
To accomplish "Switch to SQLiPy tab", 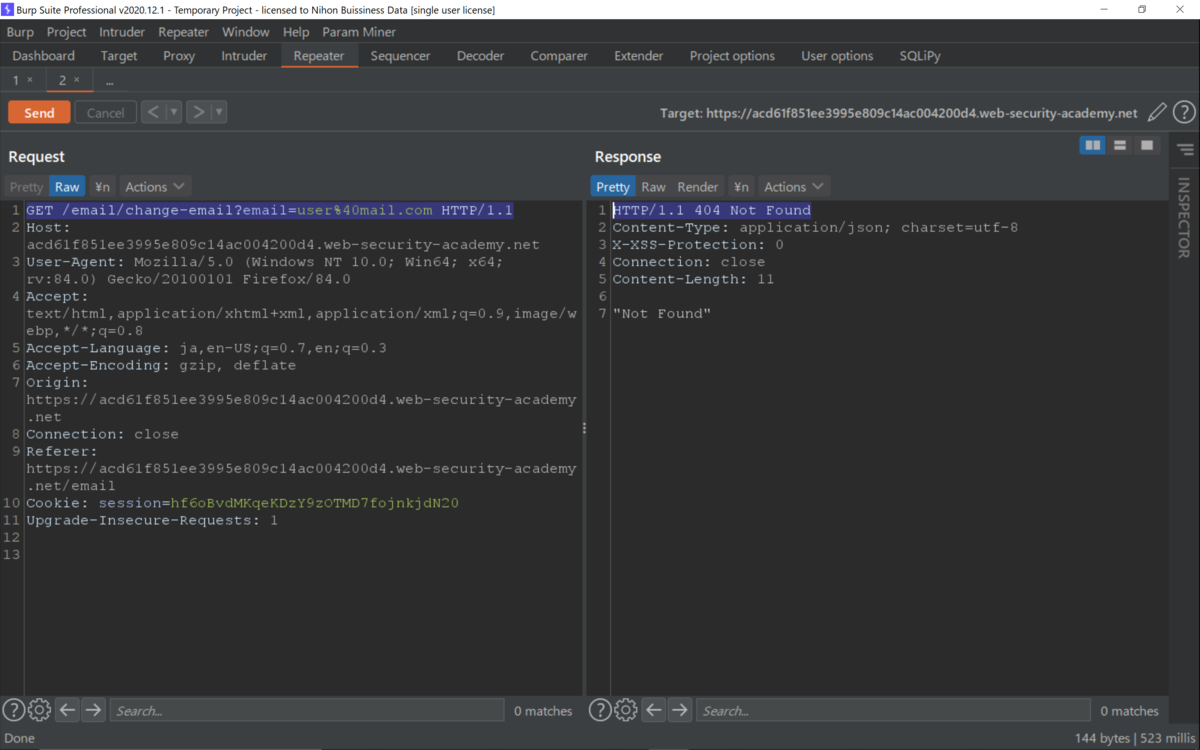I will point(920,56).
